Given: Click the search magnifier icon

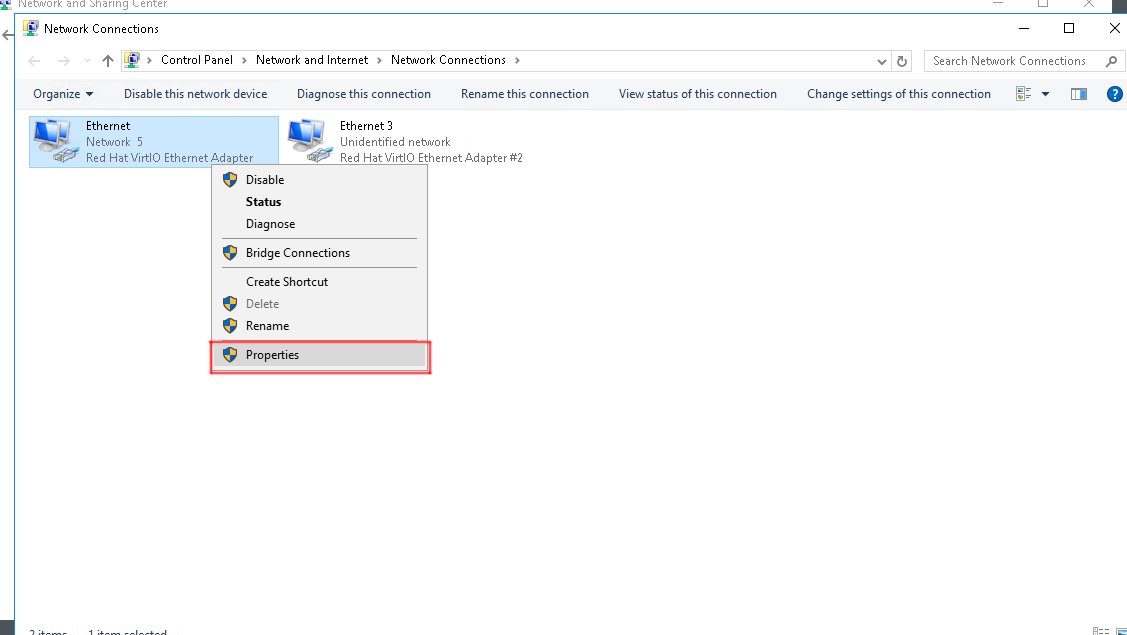Looking at the screenshot, I should tap(1111, 61).
